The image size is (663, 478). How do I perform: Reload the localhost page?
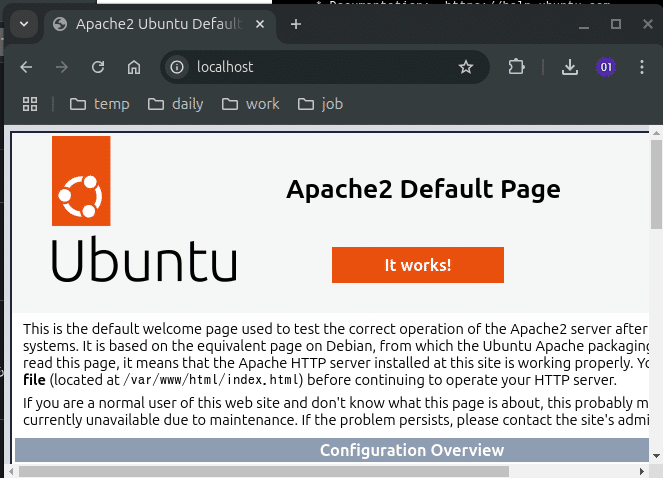[x=98, y=67]
